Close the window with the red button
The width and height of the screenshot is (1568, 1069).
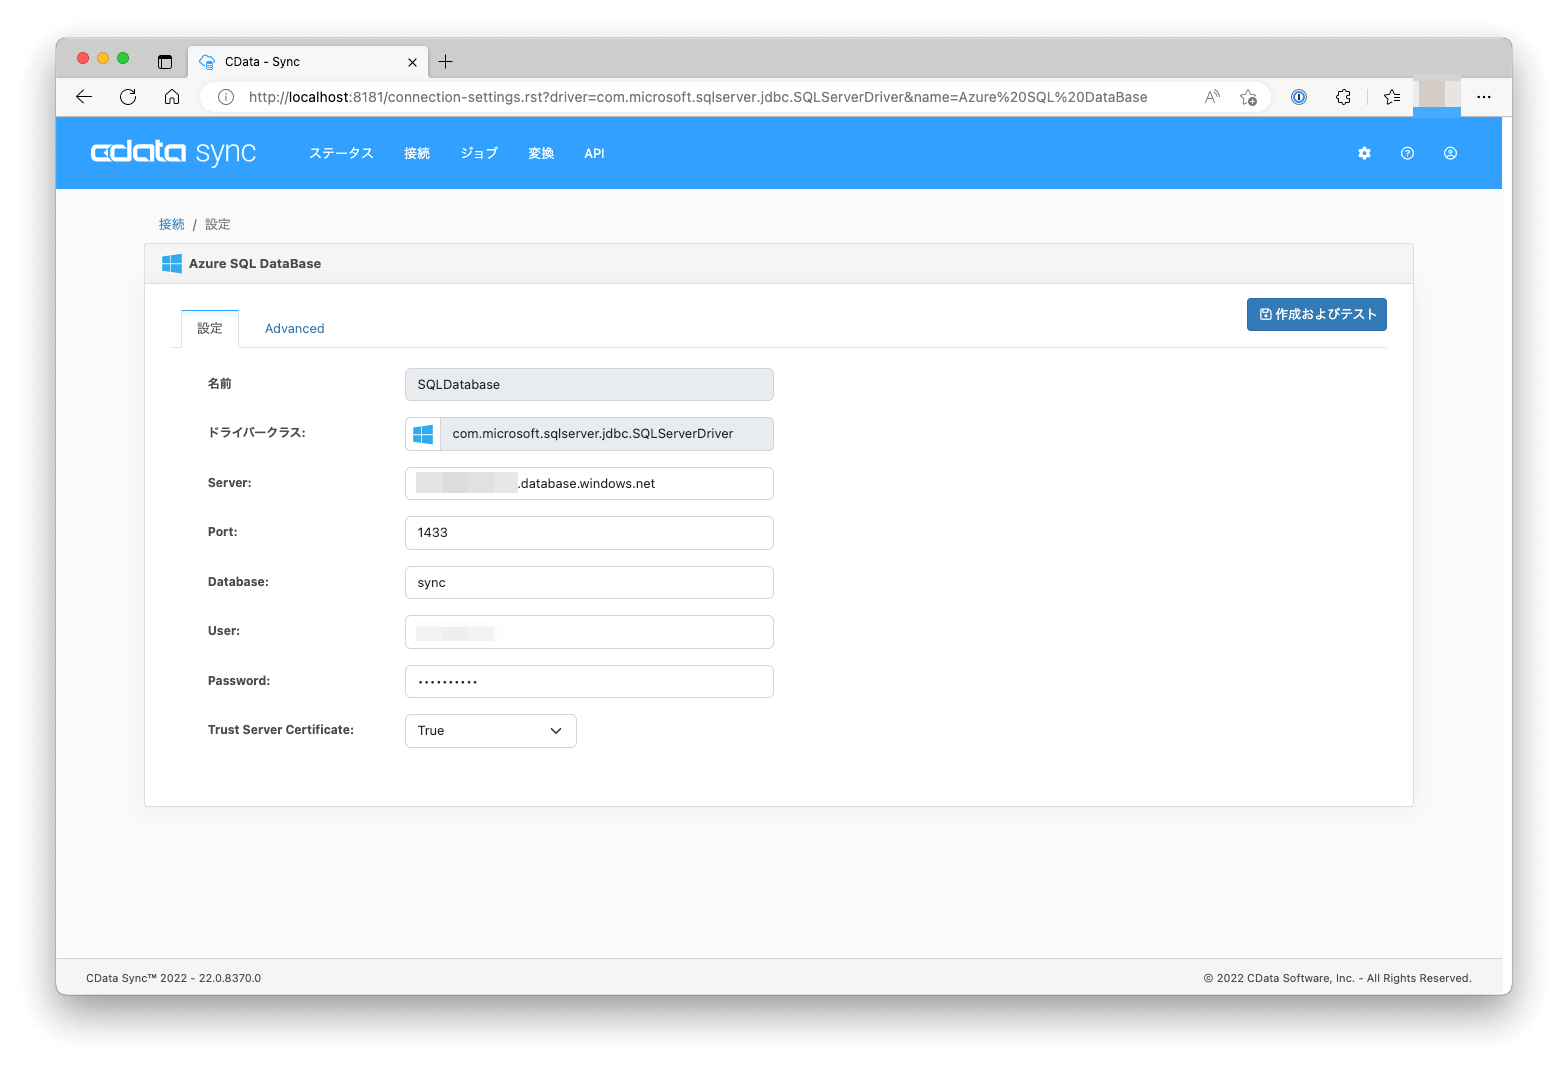(x=83, y=58)
